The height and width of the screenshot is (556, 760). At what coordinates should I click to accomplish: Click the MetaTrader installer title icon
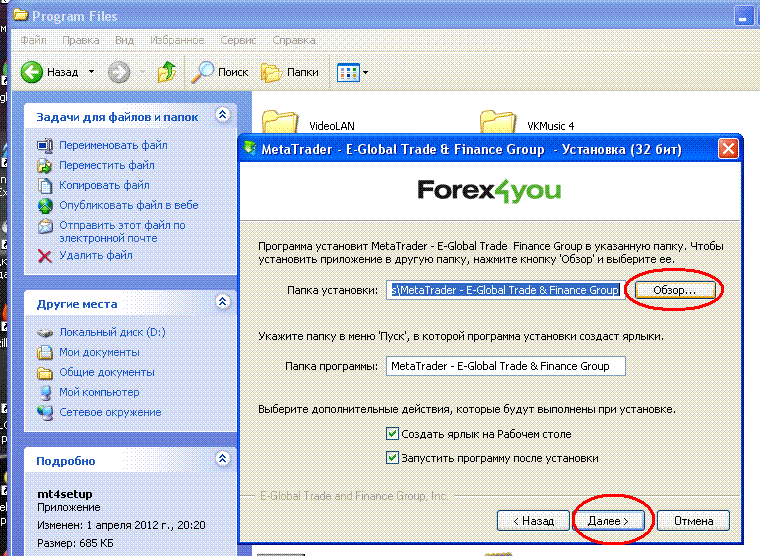point(250,148)
